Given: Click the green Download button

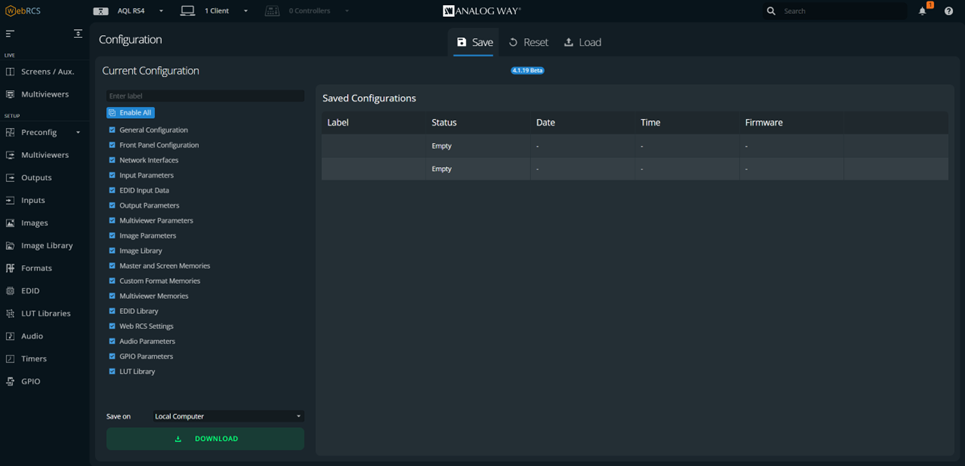Looking at the screenshot, I should [205, 438].
